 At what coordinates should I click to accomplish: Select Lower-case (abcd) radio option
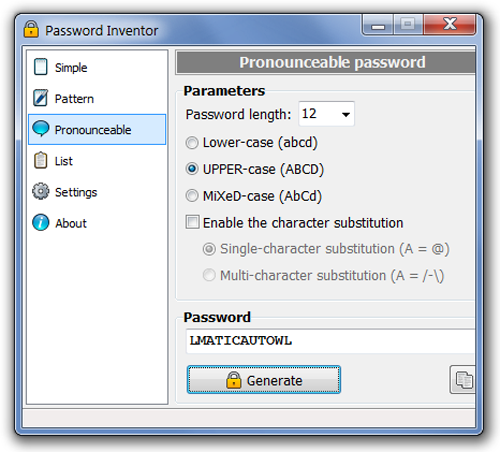pos(192,143)
